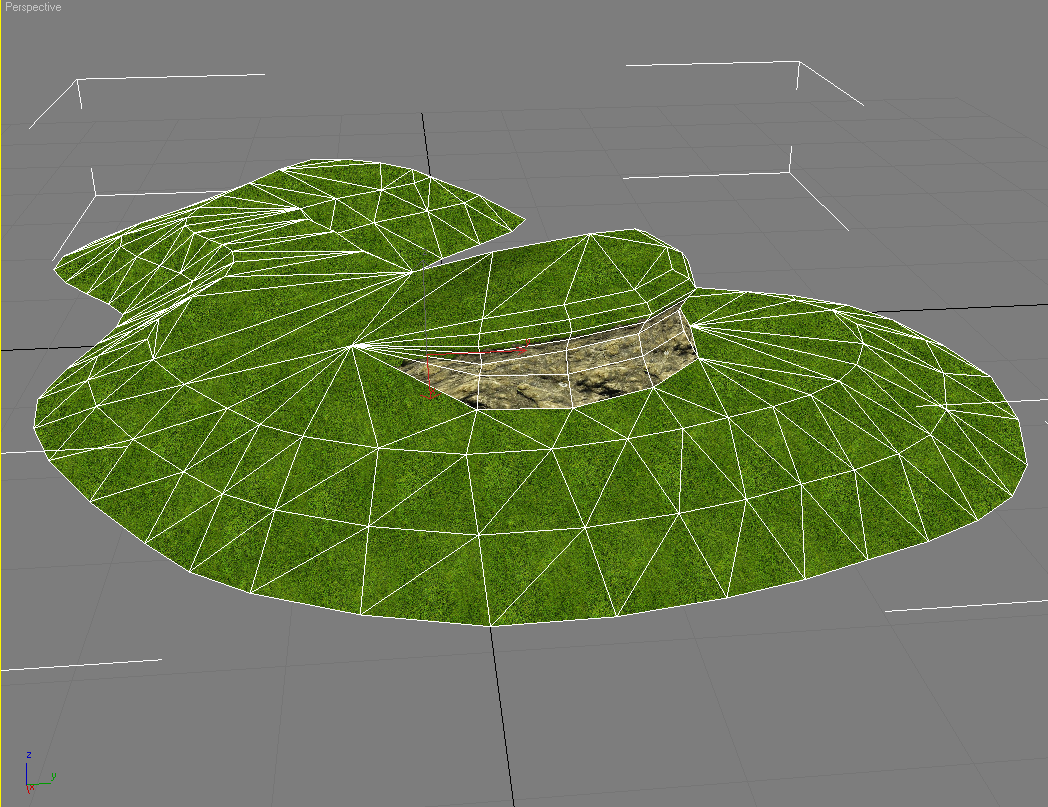Open the Perspective viewport label menu
The image size is (1048, 807).
pos(32,8)
